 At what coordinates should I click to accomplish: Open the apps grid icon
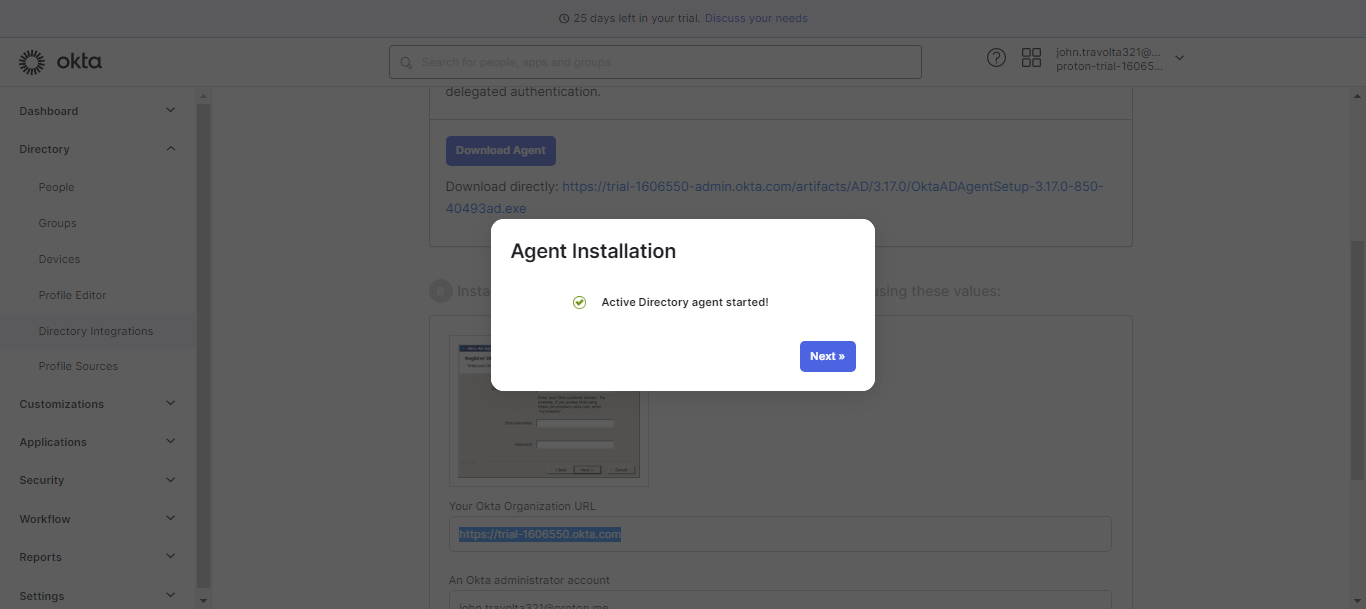[x=1031, y=58]
